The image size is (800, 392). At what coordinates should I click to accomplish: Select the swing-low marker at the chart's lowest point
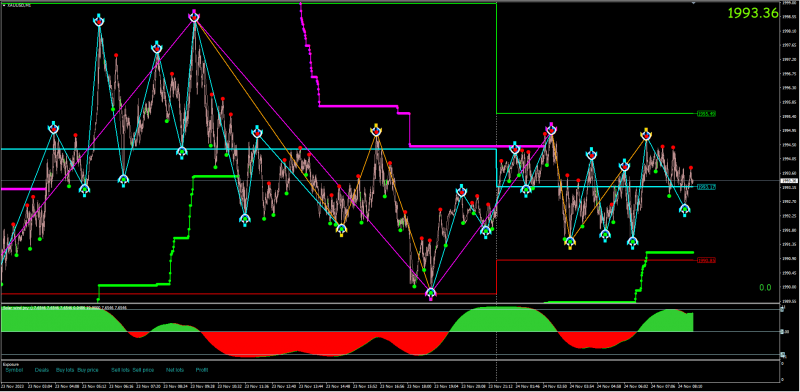(431, 293)
